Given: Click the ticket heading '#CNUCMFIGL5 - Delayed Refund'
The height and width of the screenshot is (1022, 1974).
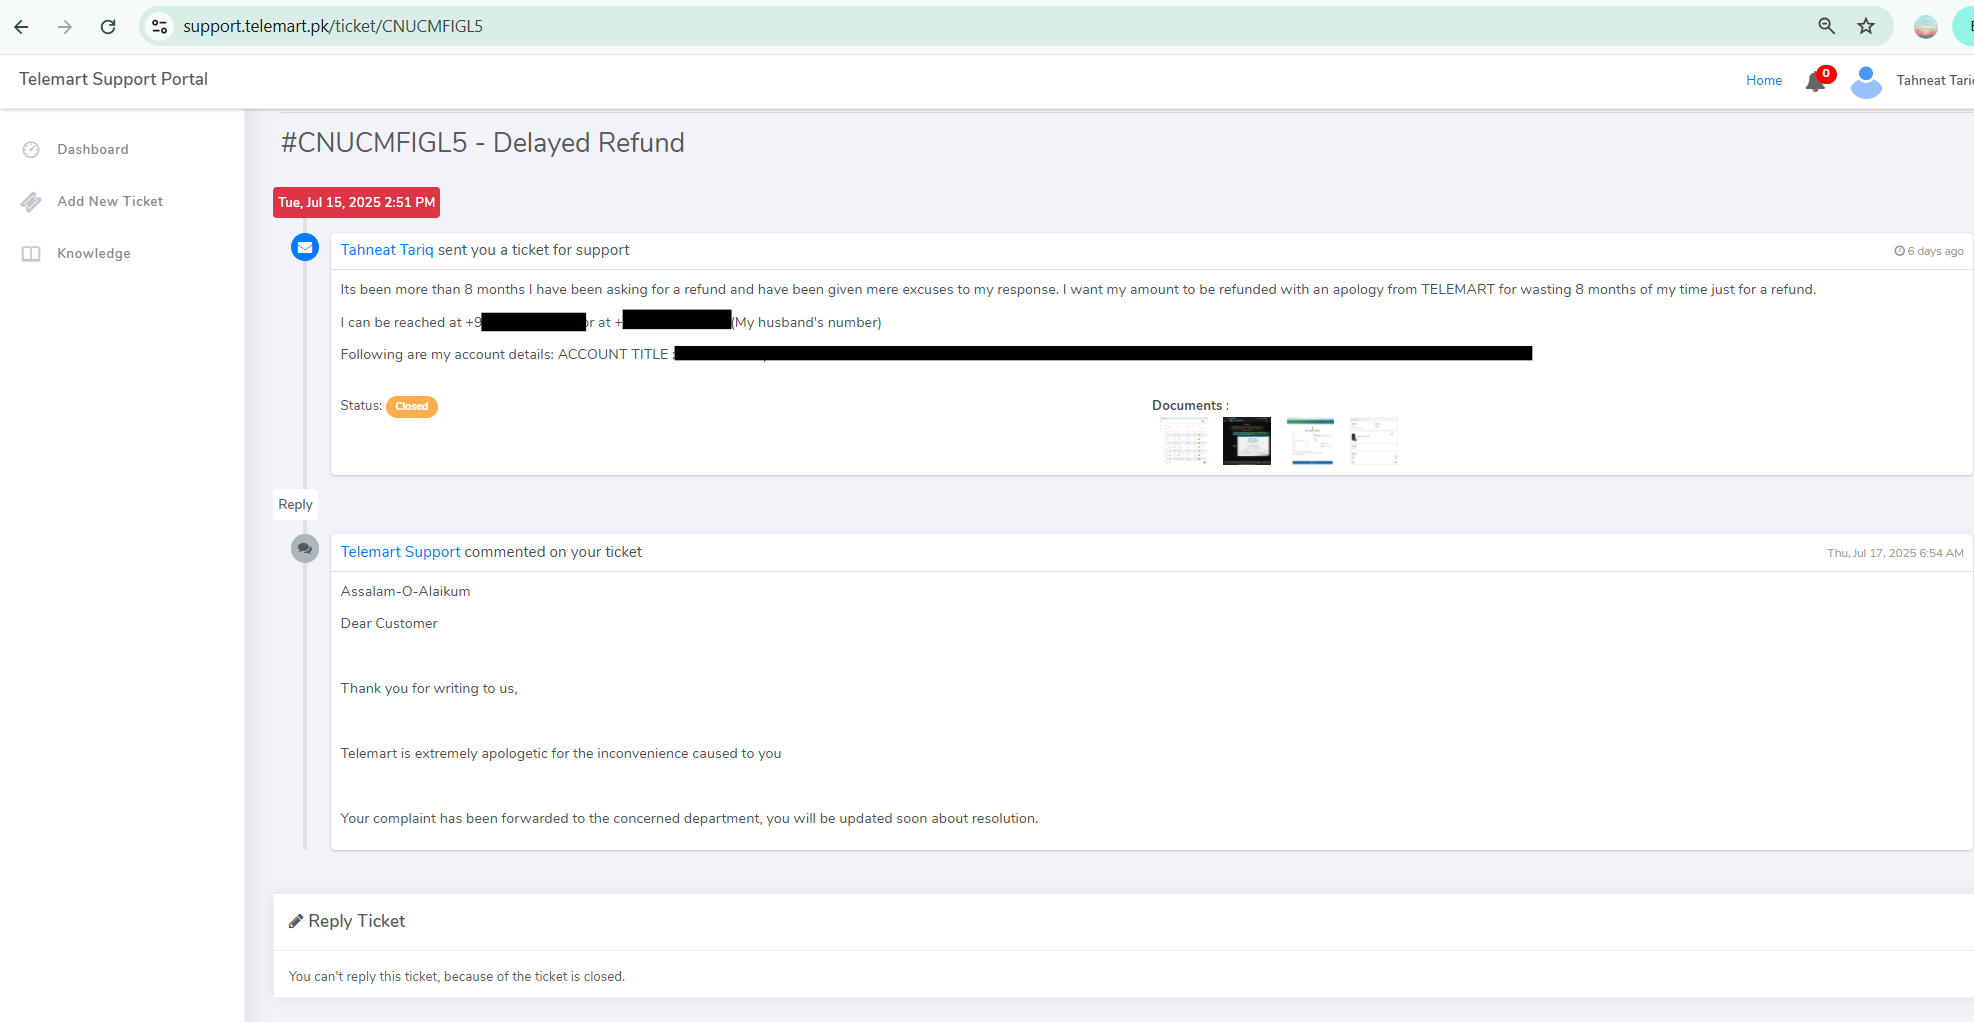Looking at the screenshot, I should [x=482, y=143].
